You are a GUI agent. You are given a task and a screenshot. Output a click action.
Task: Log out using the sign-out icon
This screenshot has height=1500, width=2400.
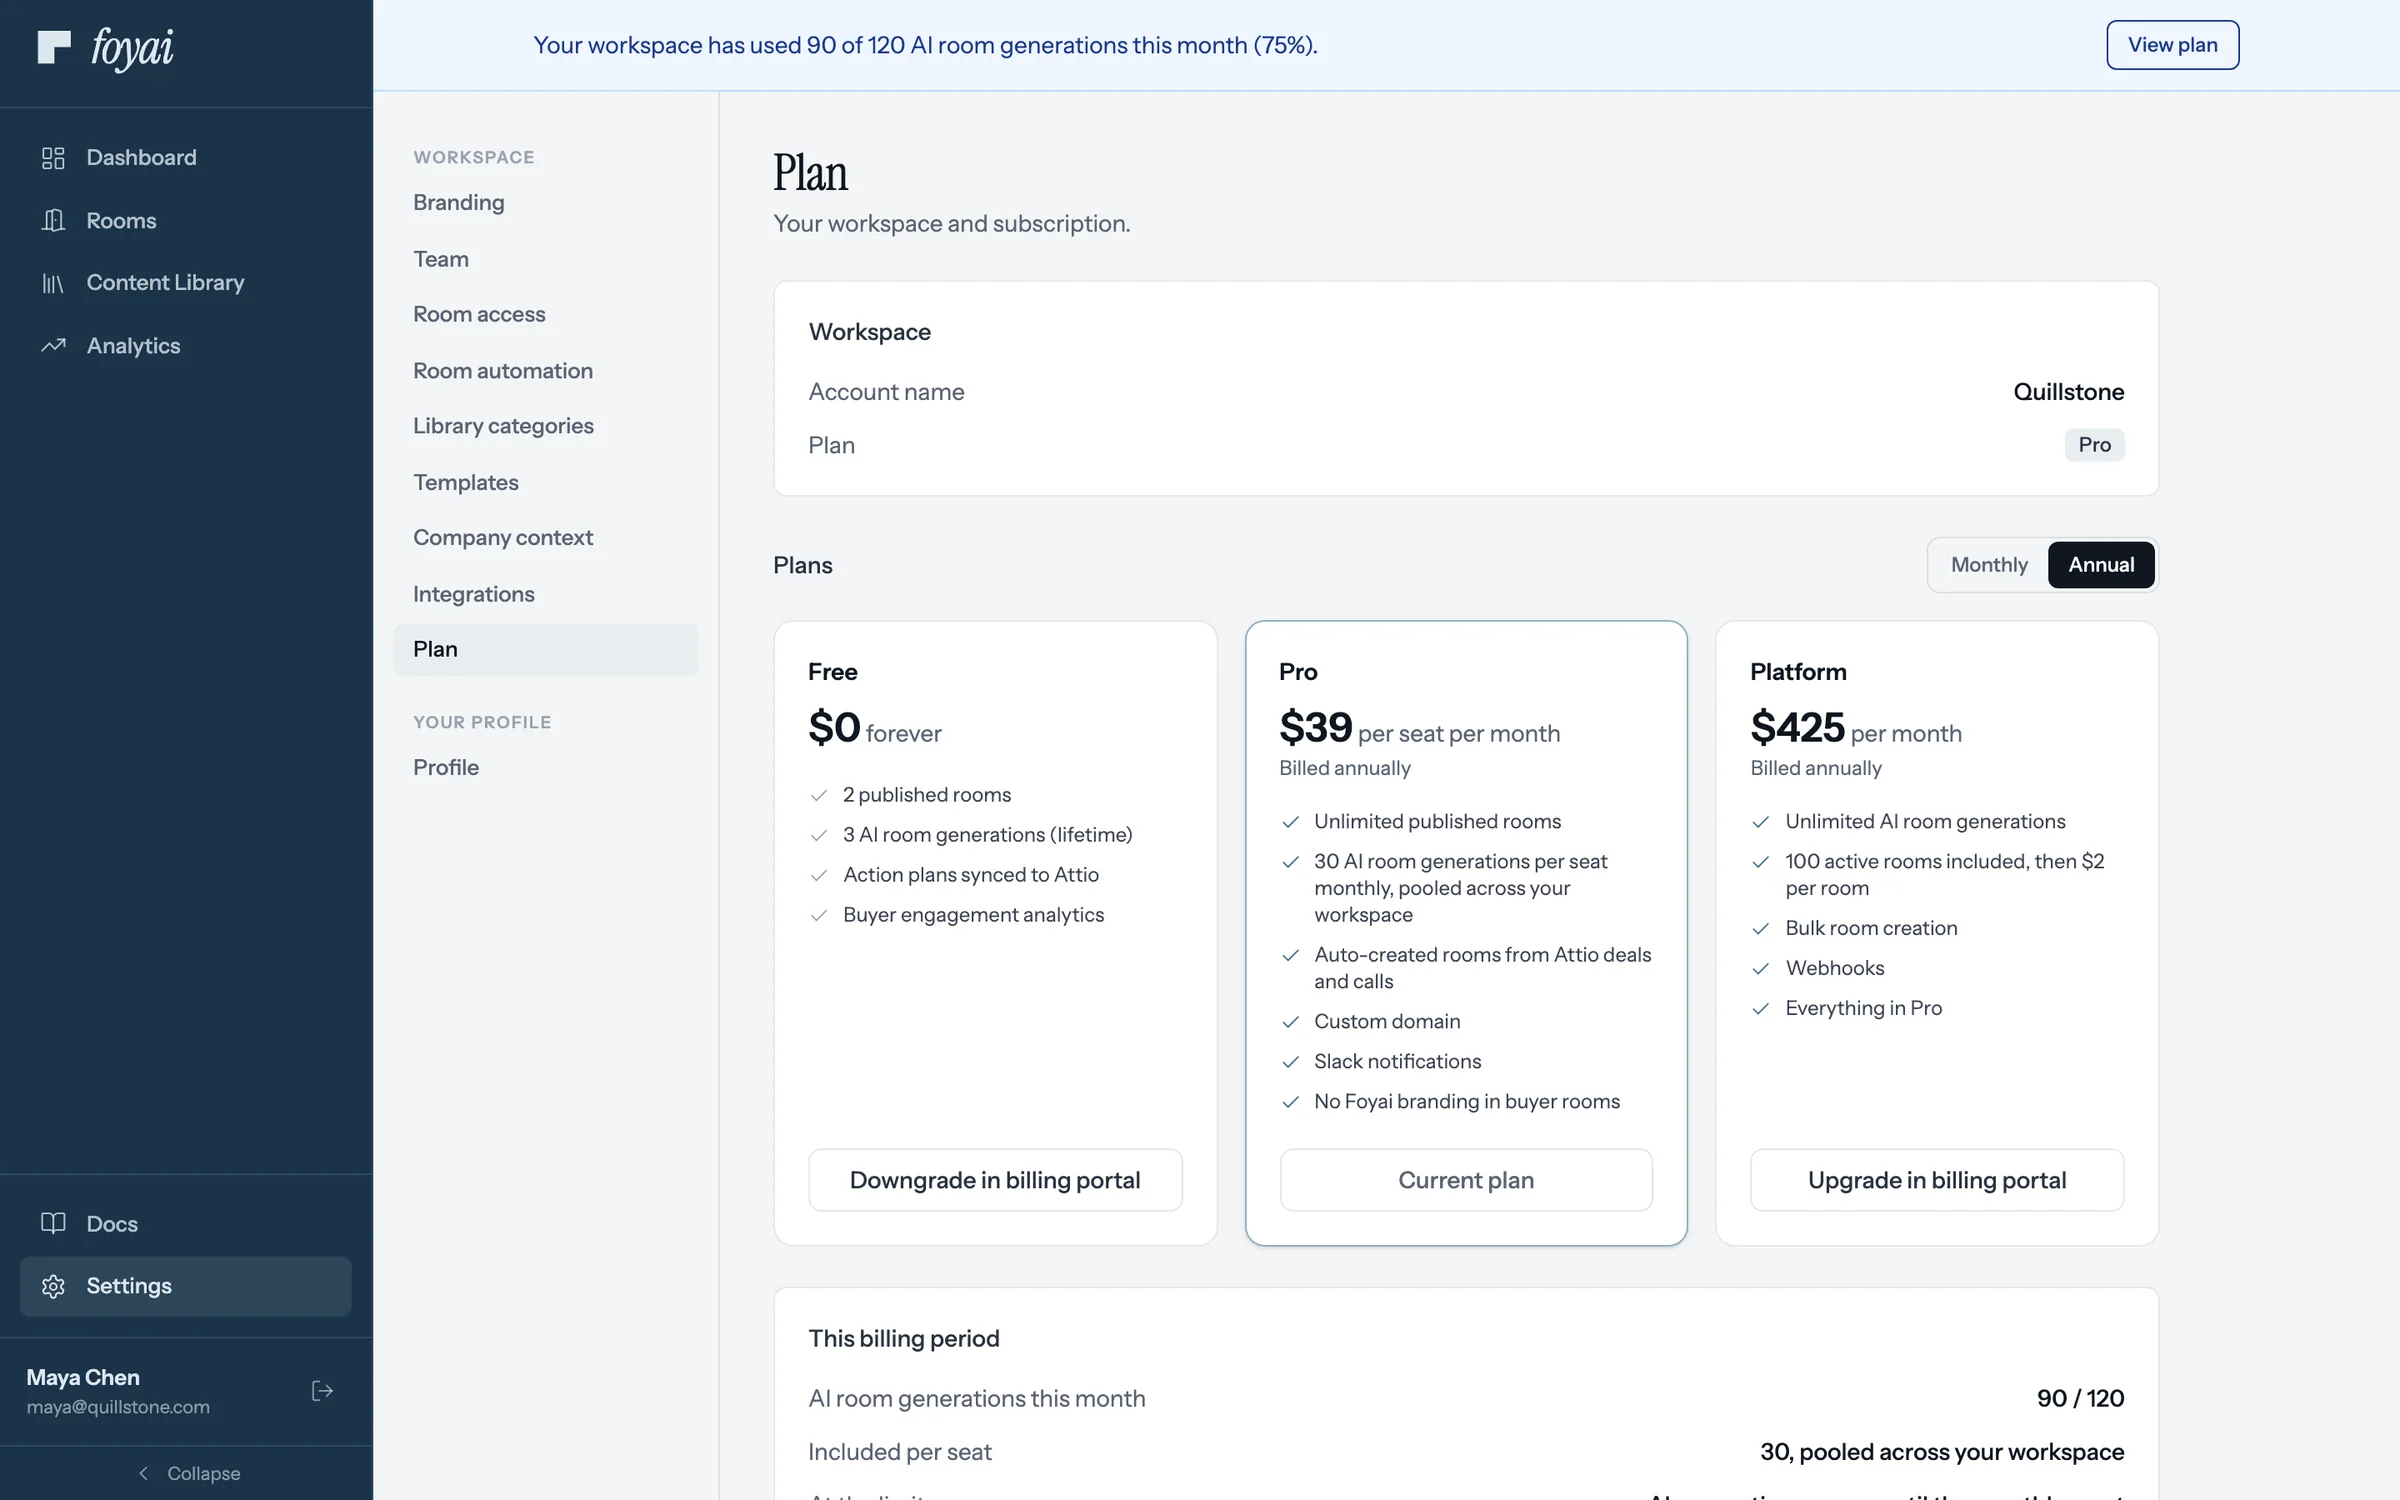click(x=322, y=1391)
